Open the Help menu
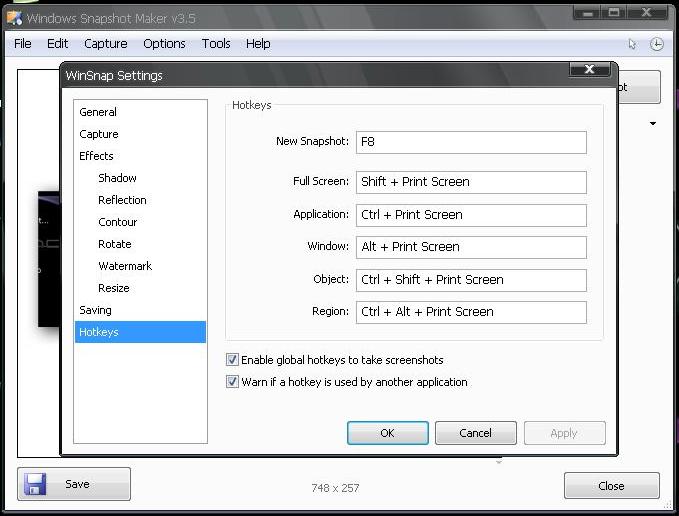Viewport: 679px width, 516px height. point(258,44)
